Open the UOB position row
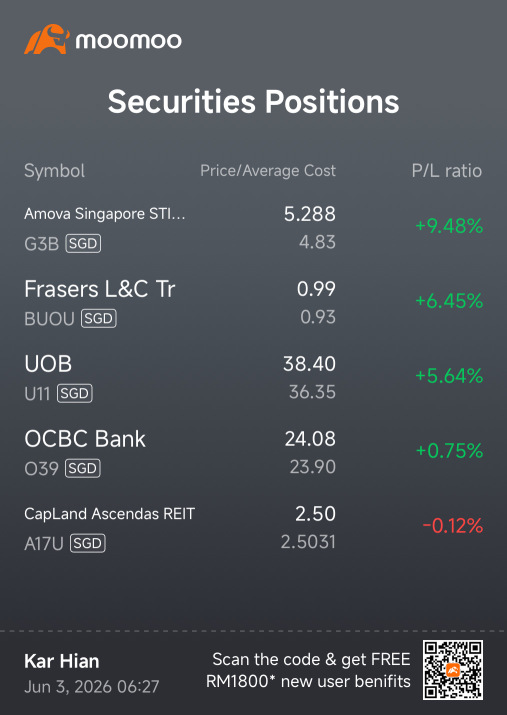The image size is (507, 715). (254, 378)
